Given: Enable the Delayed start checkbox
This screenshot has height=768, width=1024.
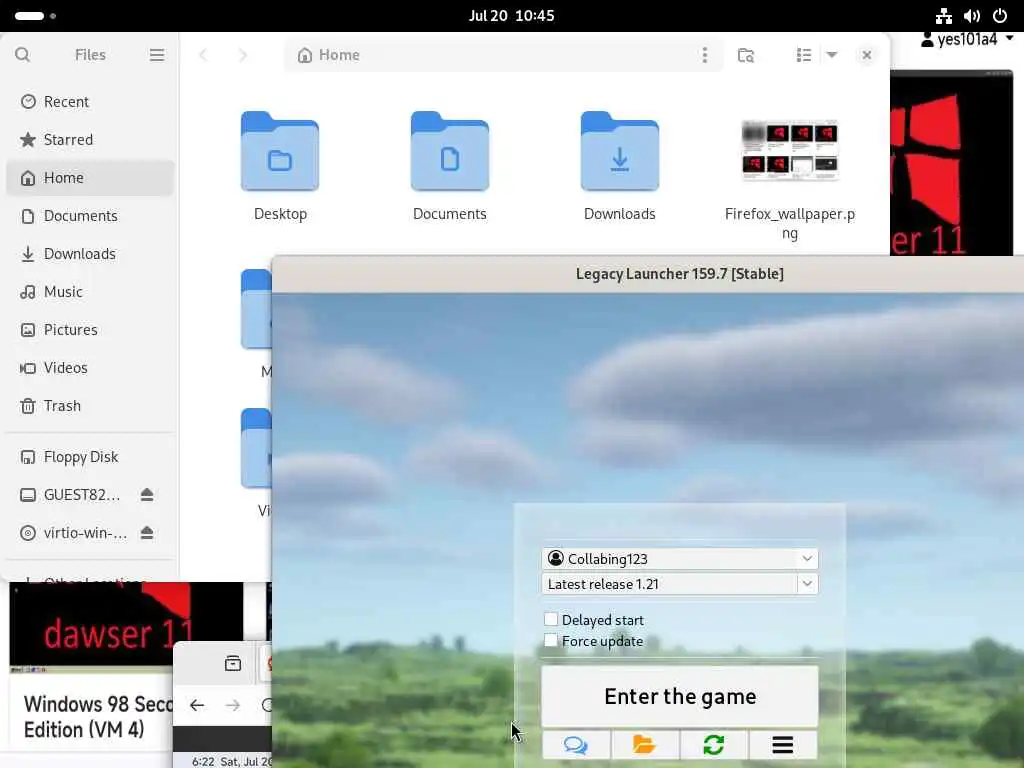Looking at the screenshot, I should 551,619.
